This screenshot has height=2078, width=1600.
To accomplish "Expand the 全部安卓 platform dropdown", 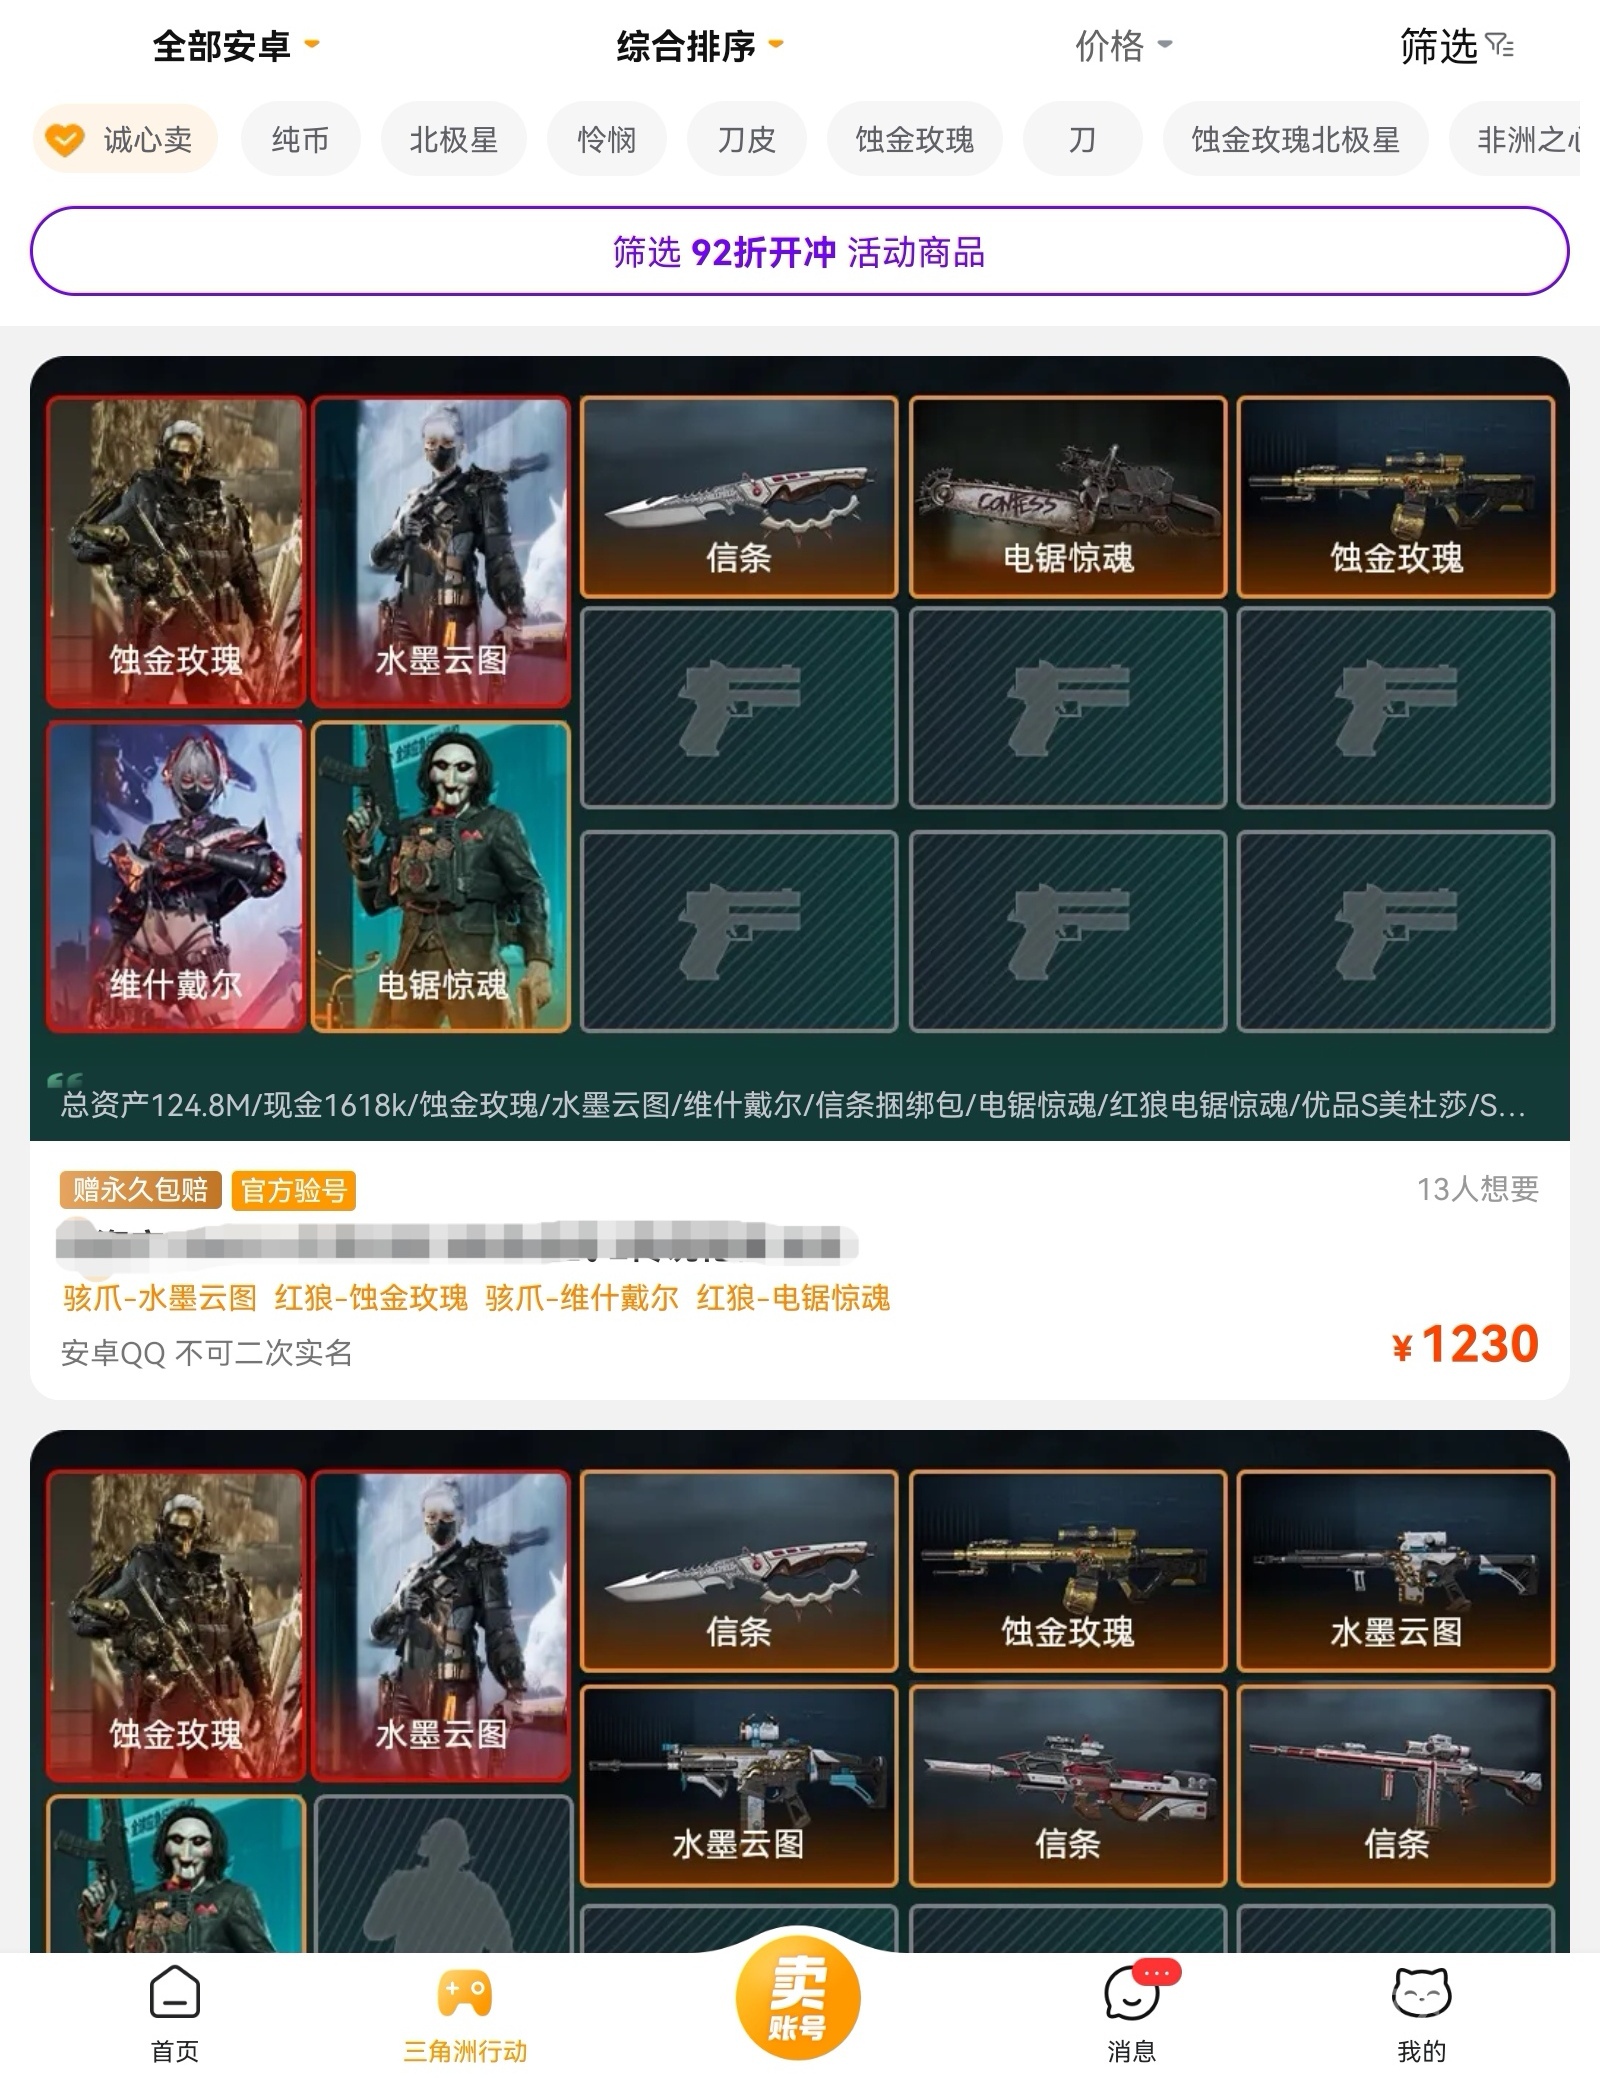I will [236, 46].
